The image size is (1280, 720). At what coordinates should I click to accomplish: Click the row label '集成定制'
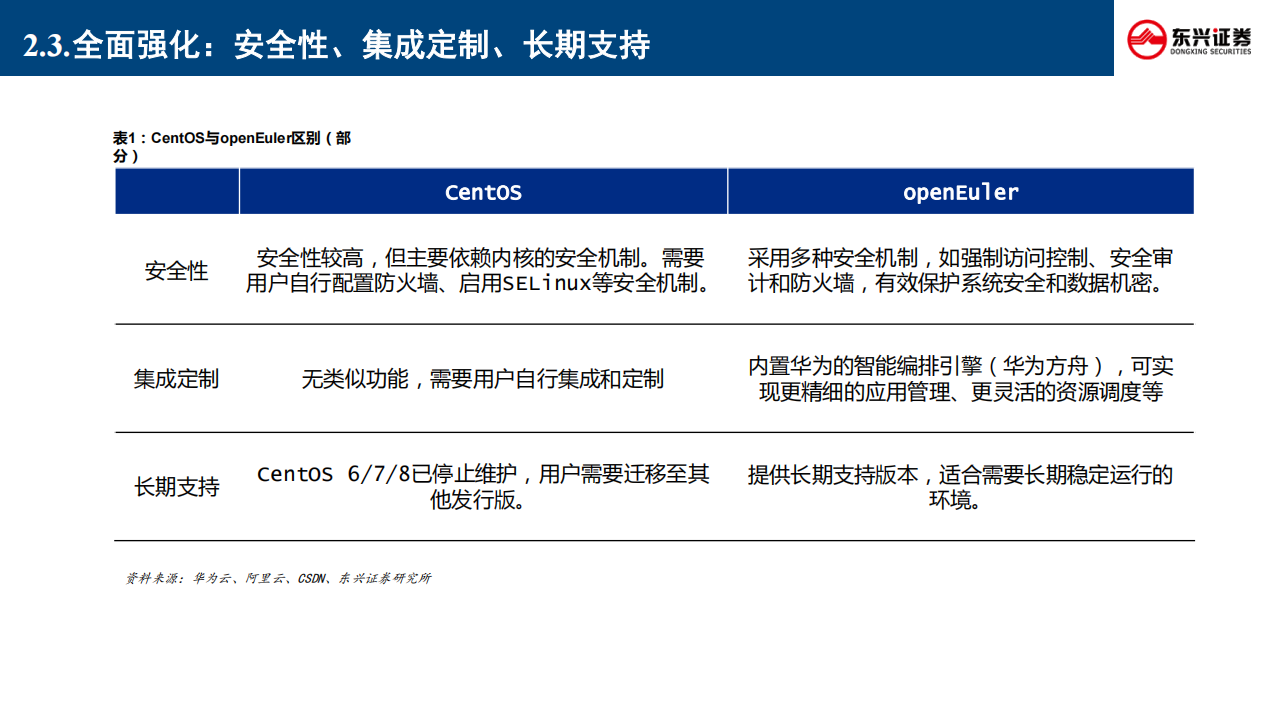[177, 379]
